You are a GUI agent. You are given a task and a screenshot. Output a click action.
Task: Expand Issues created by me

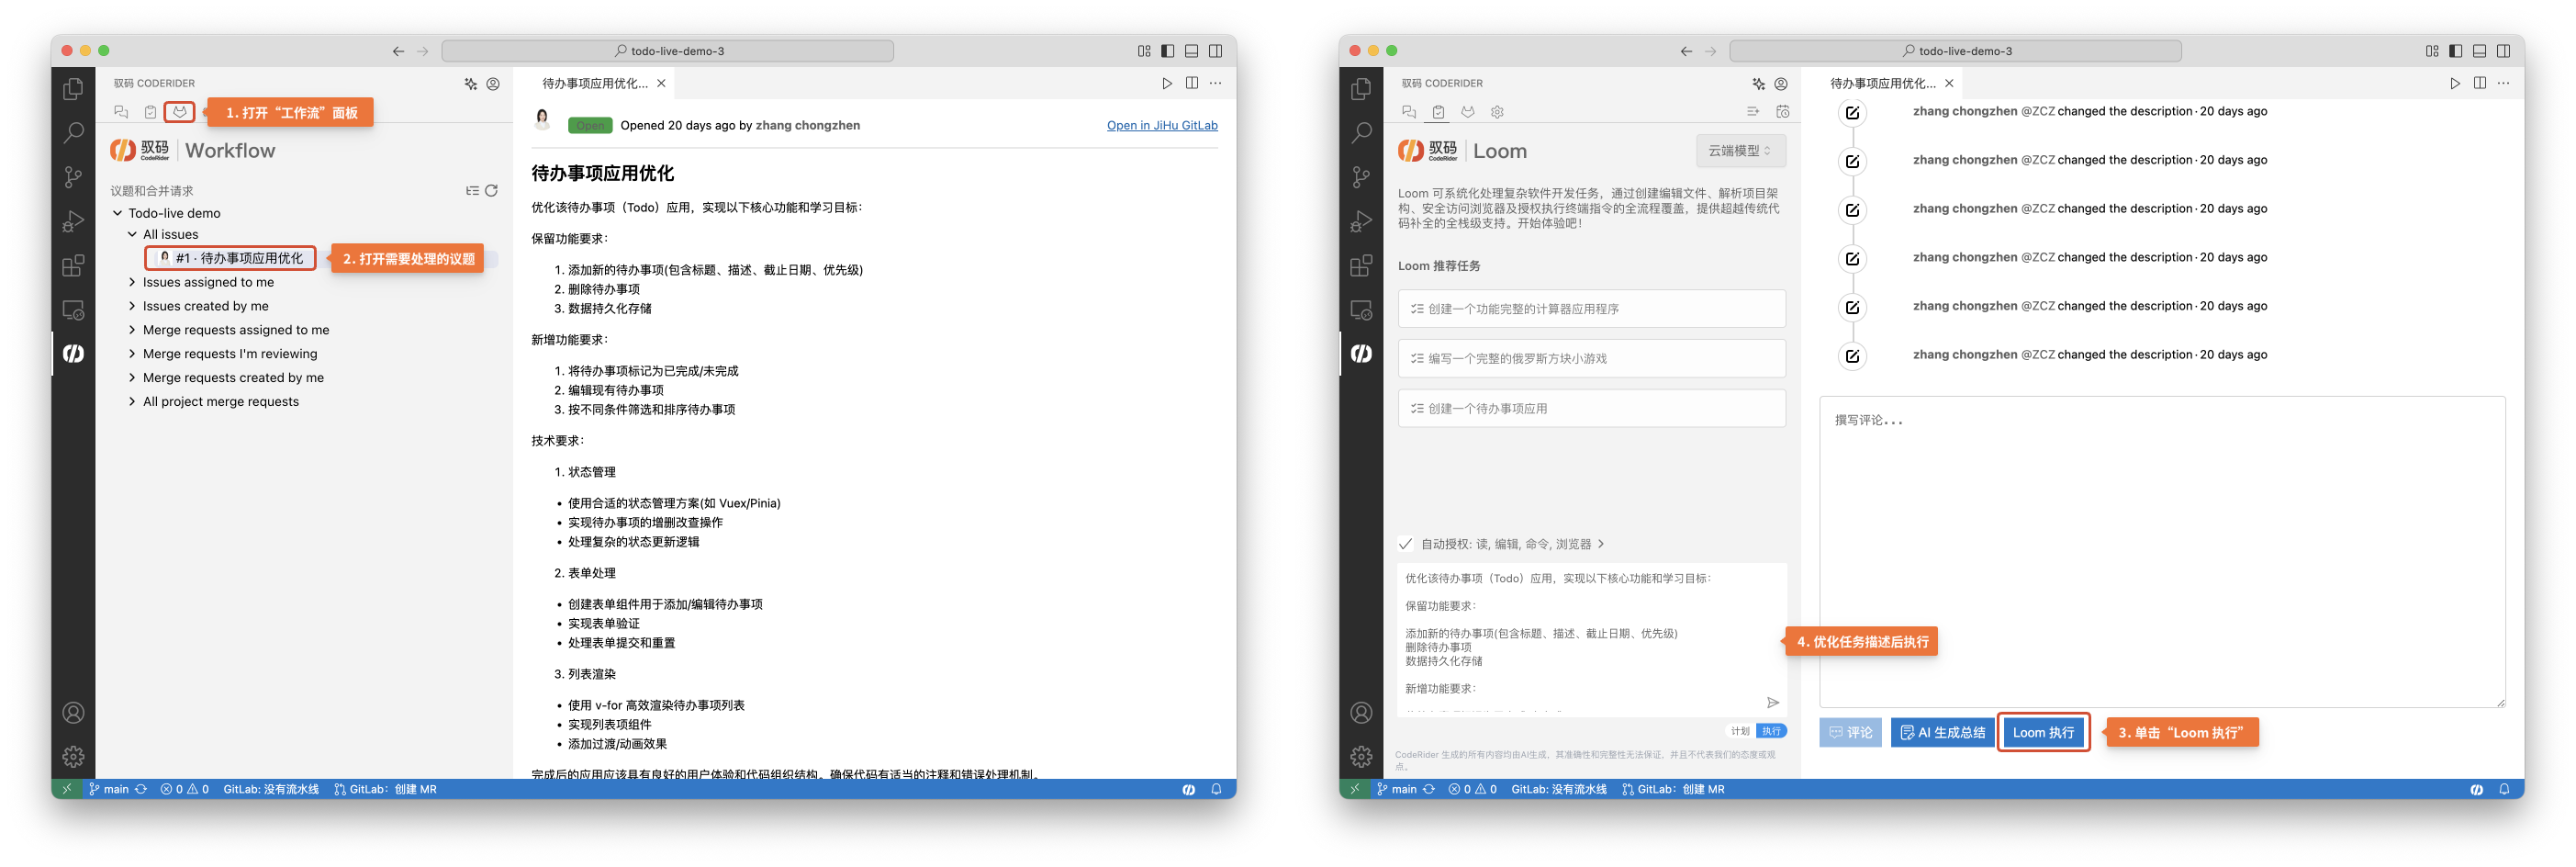pyautogui.click(x=132, y=306)
